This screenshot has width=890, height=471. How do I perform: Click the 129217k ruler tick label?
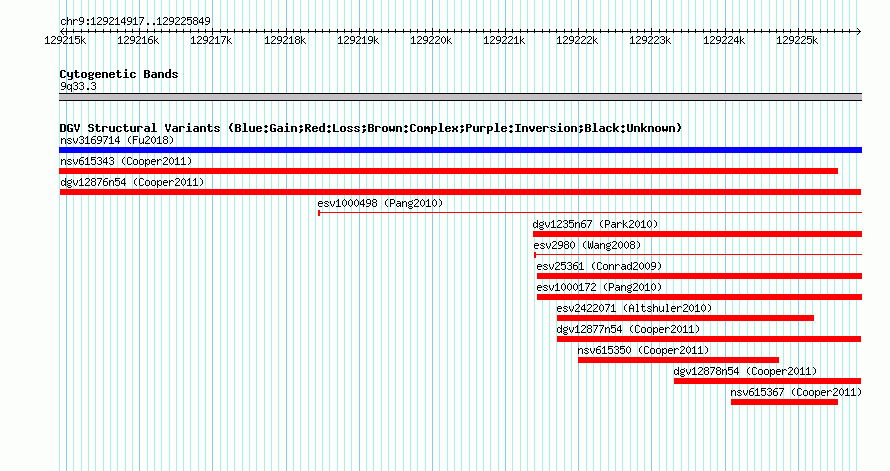(x=211, y=40)
